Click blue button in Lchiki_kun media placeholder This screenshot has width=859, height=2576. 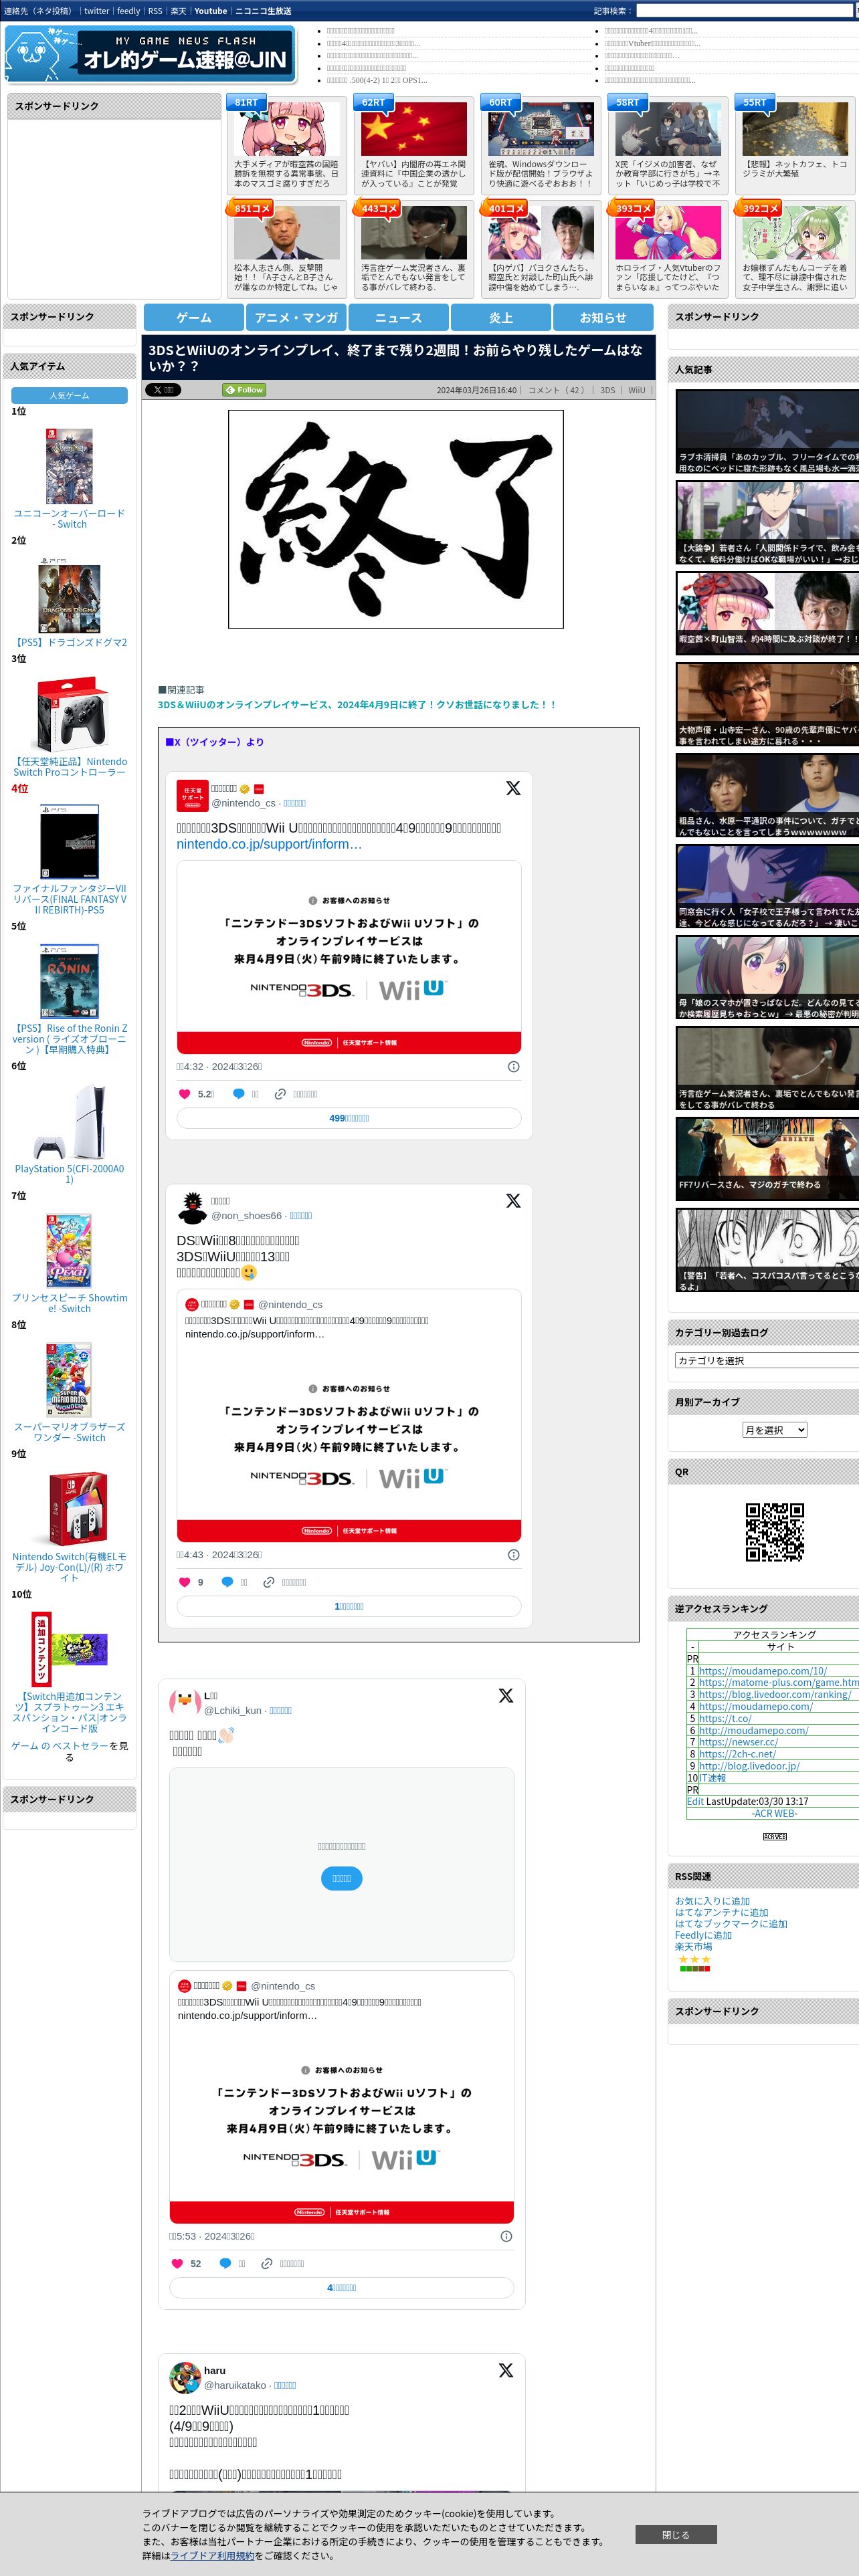click(342, 1878)
